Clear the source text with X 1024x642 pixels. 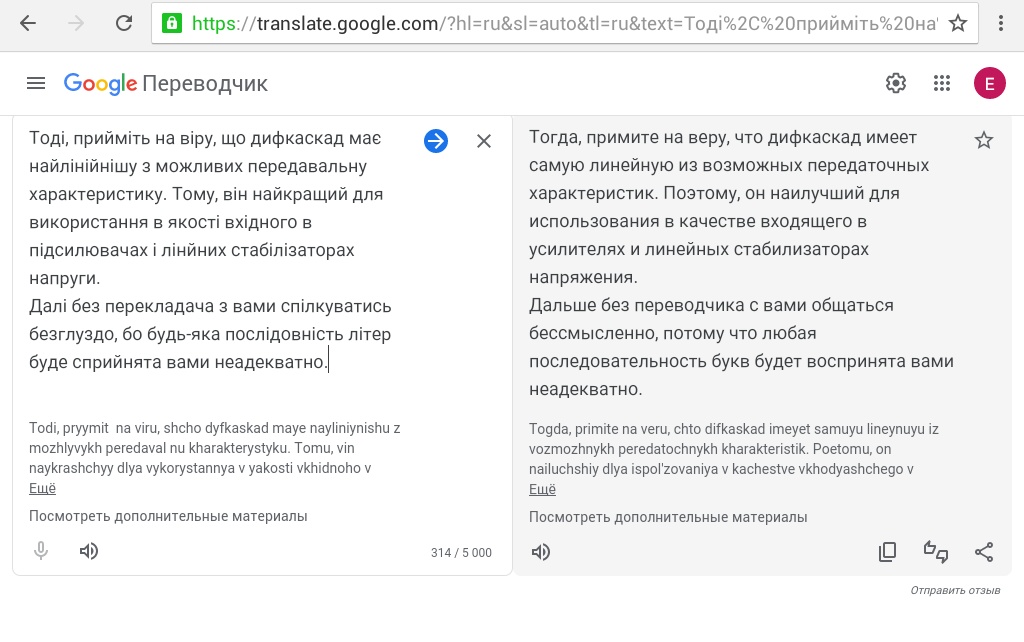coord(484,141)
